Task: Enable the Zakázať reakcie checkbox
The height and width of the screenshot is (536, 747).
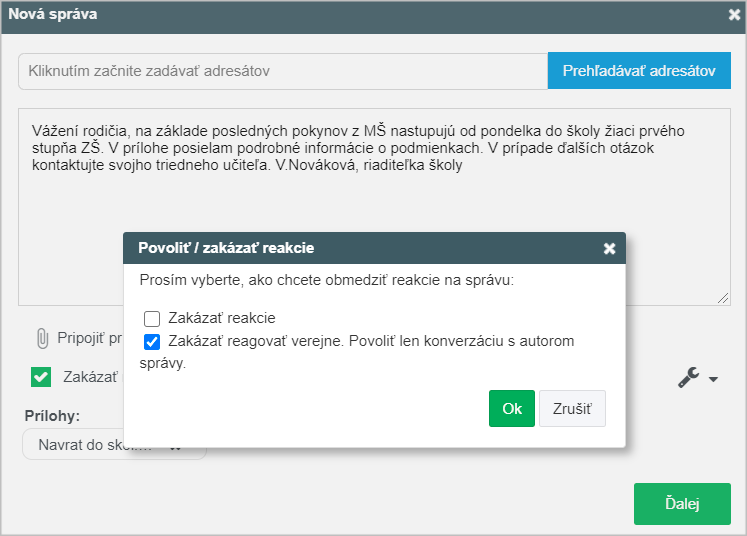Action: coord(152,318)
